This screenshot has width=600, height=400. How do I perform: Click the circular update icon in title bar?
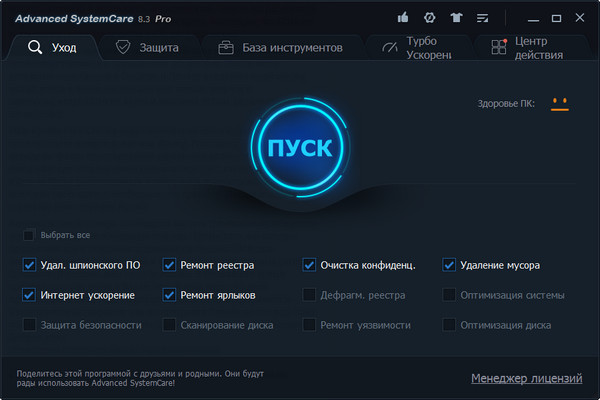click(429, 17)
